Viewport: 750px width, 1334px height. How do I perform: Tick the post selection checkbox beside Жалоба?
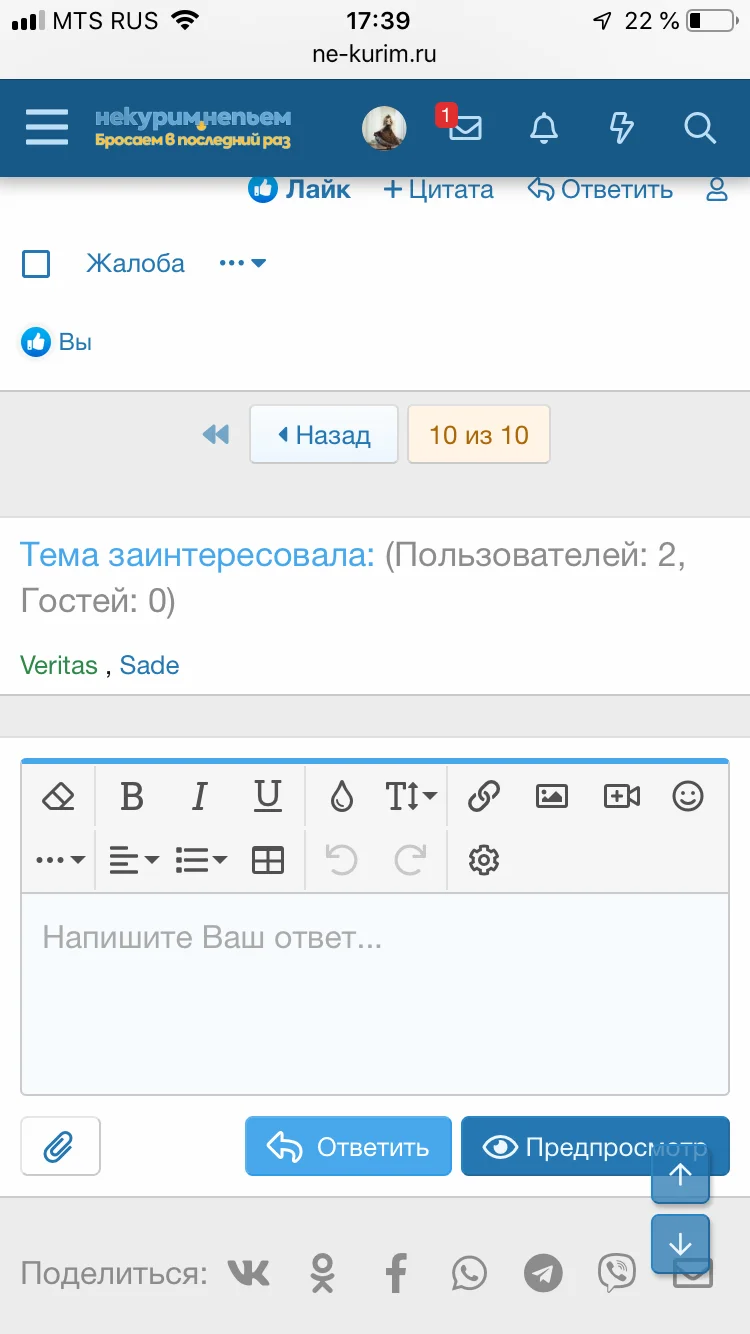36,264
